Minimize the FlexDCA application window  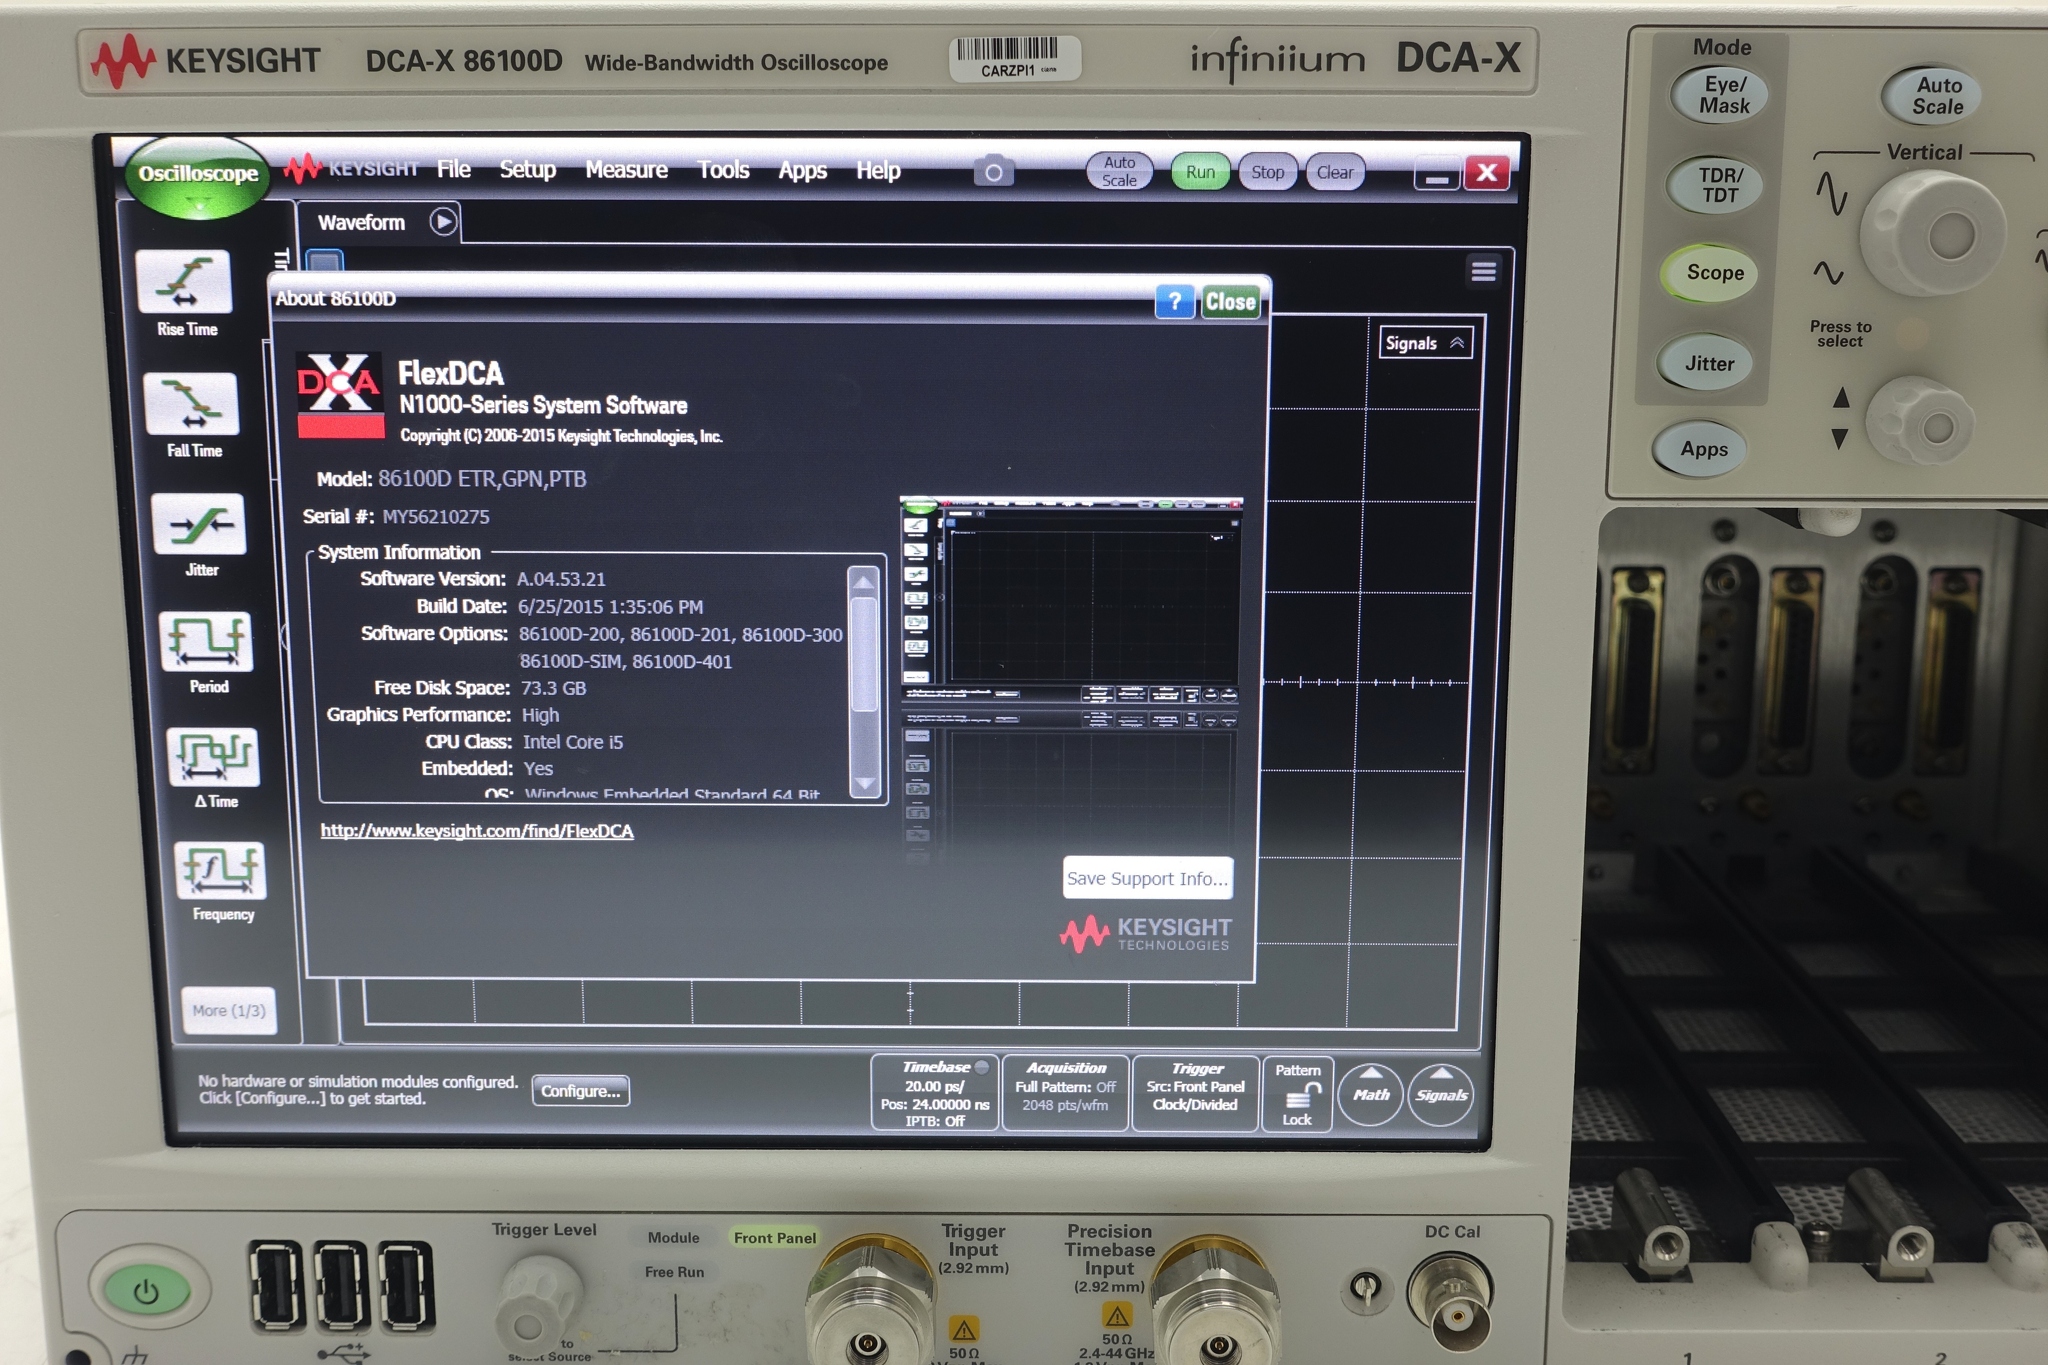point(1438,176)
